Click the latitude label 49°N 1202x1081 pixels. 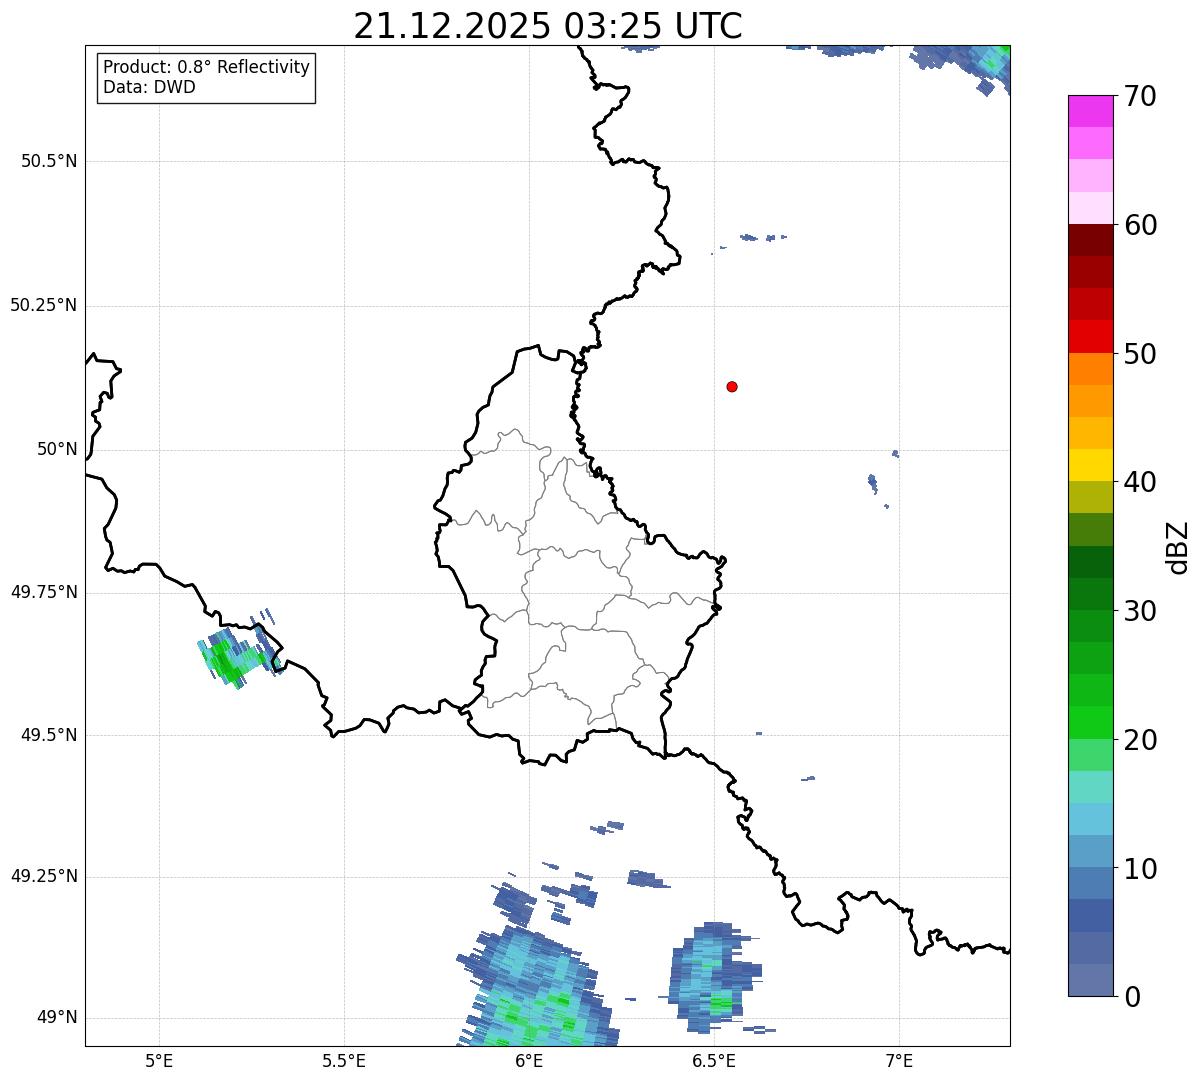click(x=57, y=1018)
